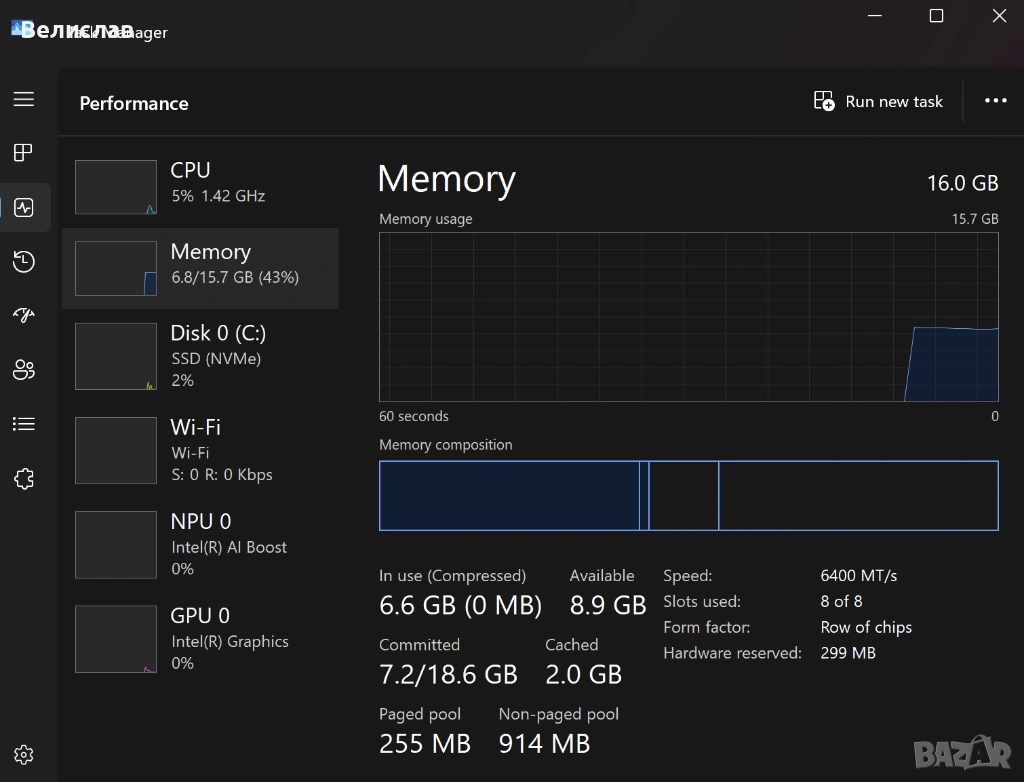
Task: Select the GPU 0 Intel Graphics item
Action: [200, 638]
